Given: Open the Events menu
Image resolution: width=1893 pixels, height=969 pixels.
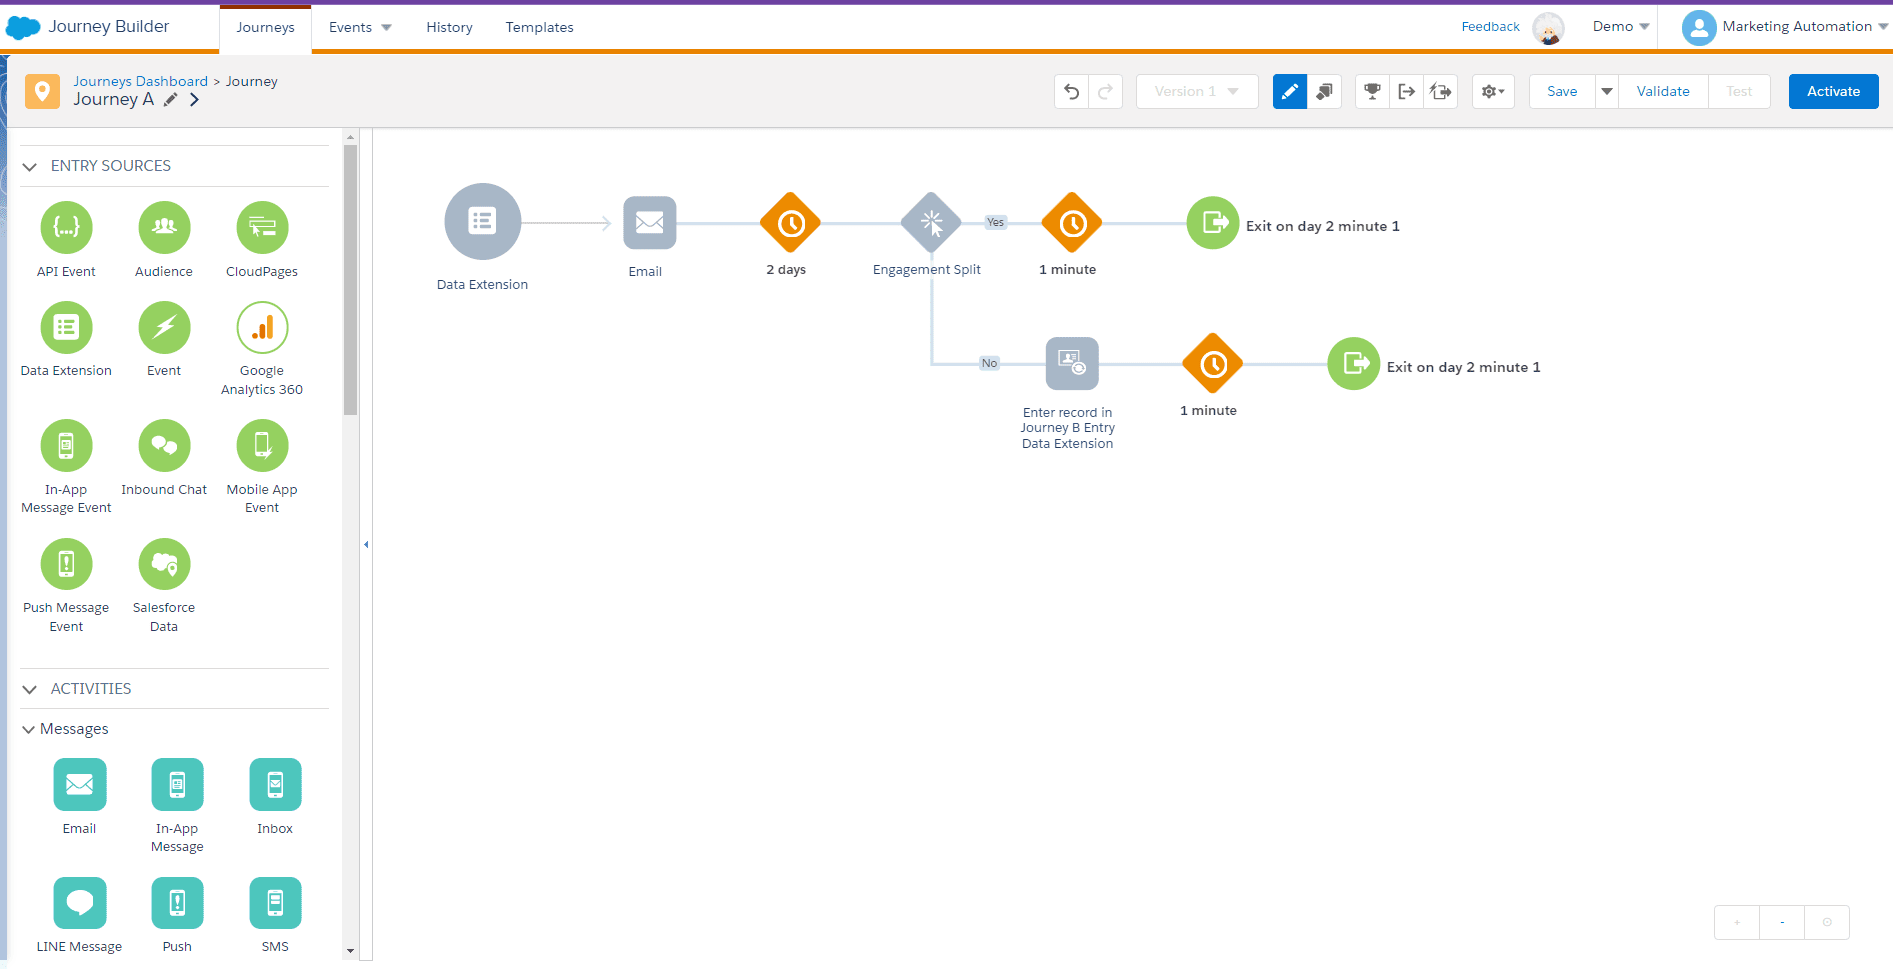Looking at the screenshot, I should pyautogui.click(x=360, y=28).
